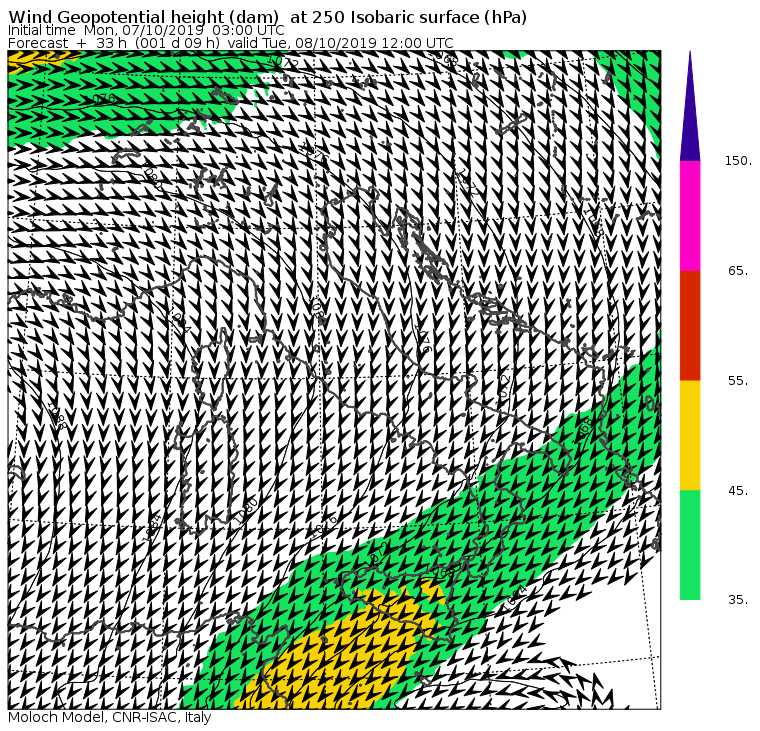The width and height of the screenshot is (760, 731).
Task: Select the purple color bar arrow segment
Action: click(x=690, y=107)
